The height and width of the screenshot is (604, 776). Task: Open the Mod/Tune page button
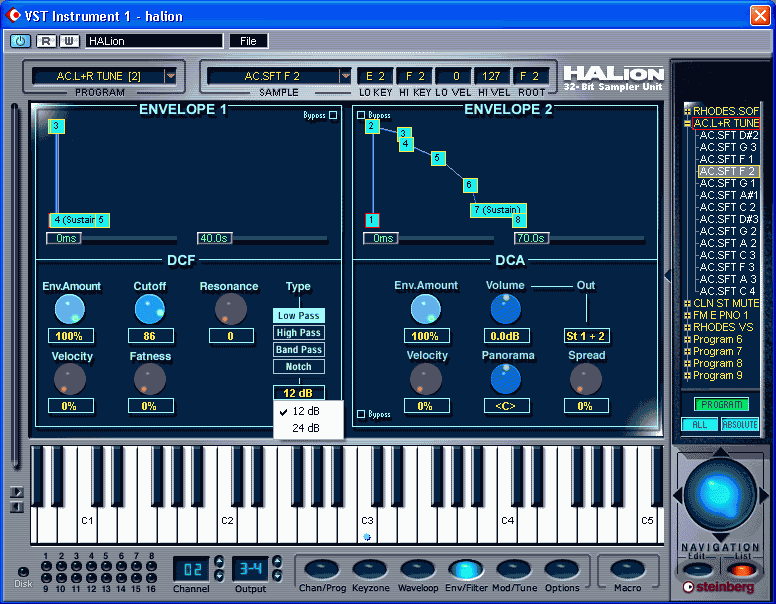[514, 570]
